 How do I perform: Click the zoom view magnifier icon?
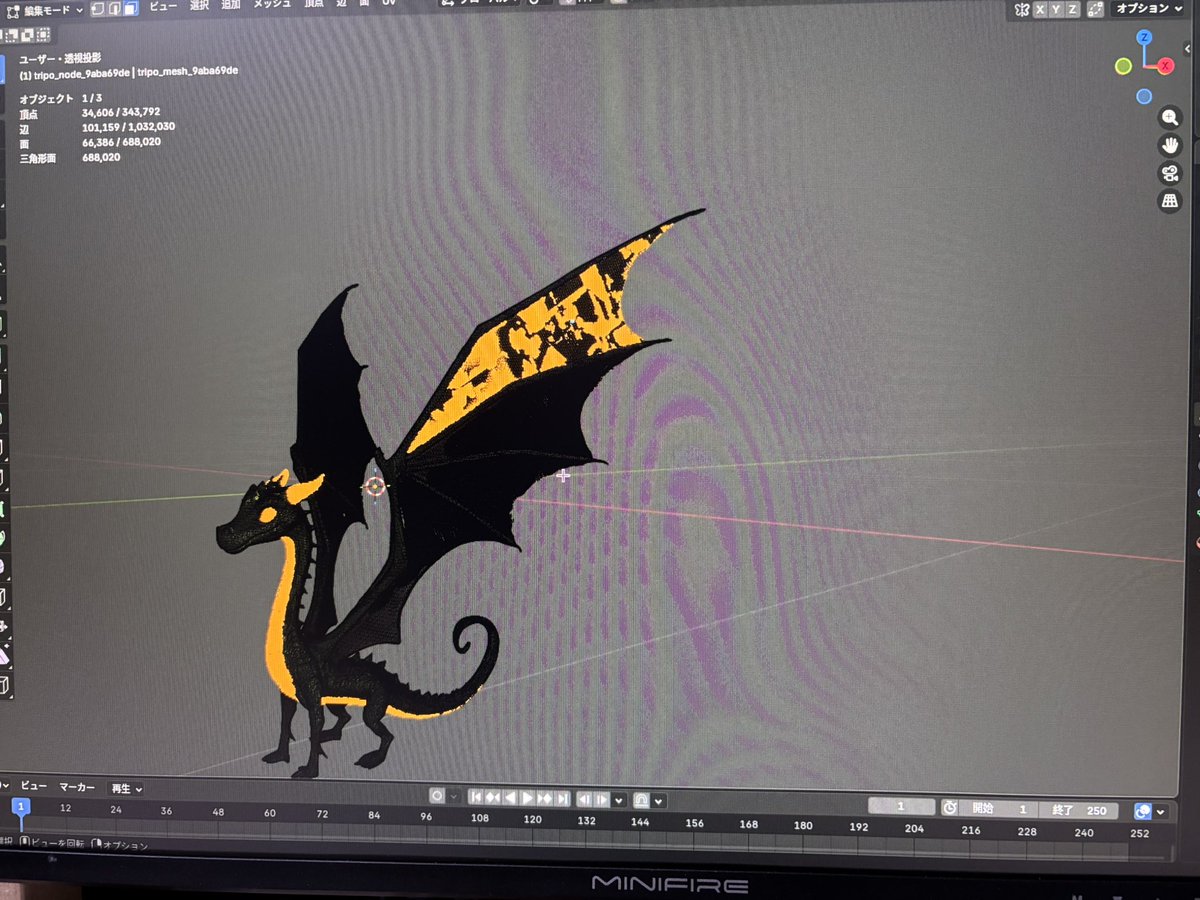coord(1170,118)
